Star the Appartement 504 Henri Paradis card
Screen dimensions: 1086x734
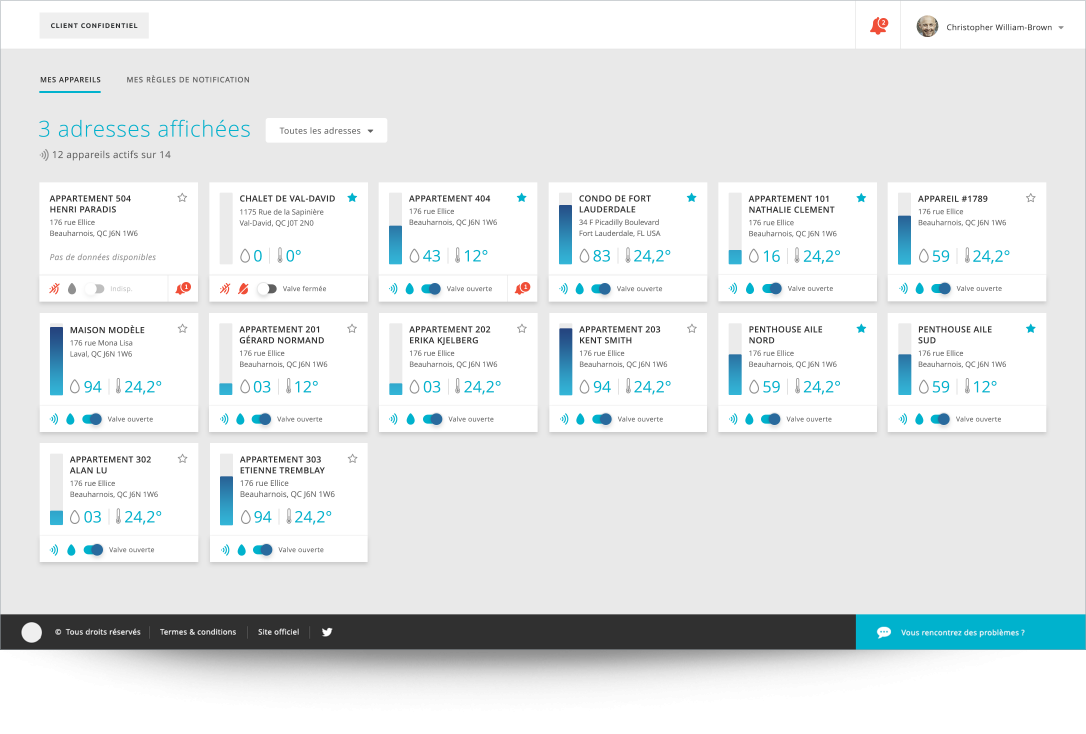click(x=182, y=198)
